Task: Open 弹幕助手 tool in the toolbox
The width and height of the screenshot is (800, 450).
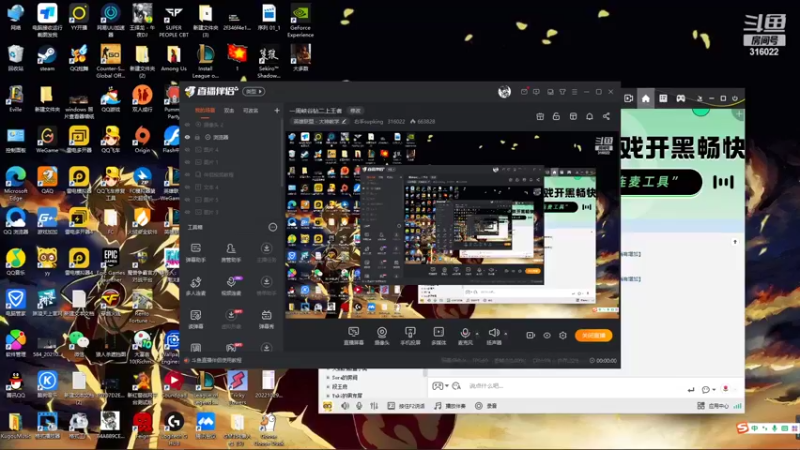Action: [x=195, y=252]
